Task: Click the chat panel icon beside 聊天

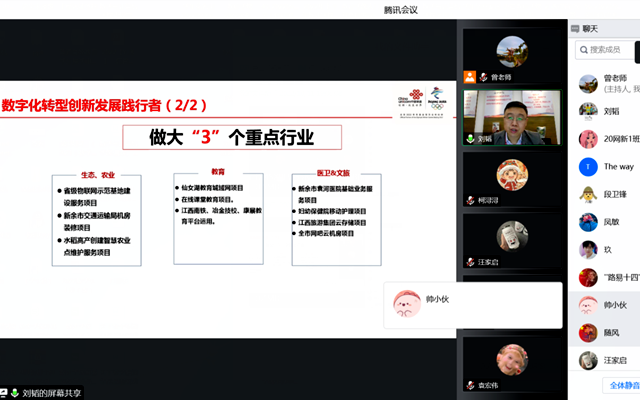Action: tap(574, 29)
